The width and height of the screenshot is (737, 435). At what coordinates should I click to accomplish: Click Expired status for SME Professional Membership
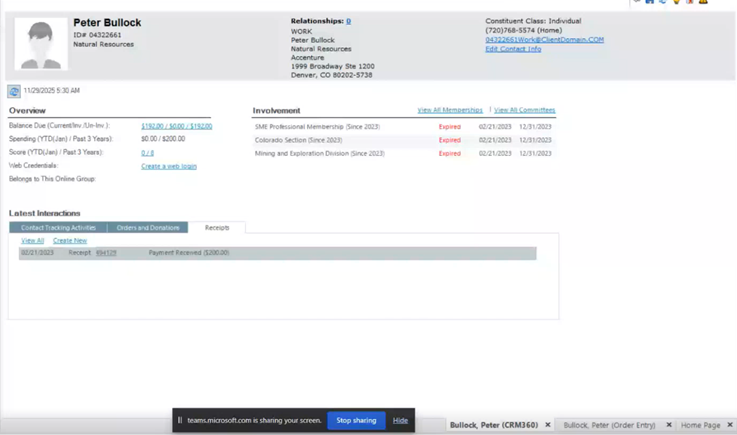(x=449, y=127)
